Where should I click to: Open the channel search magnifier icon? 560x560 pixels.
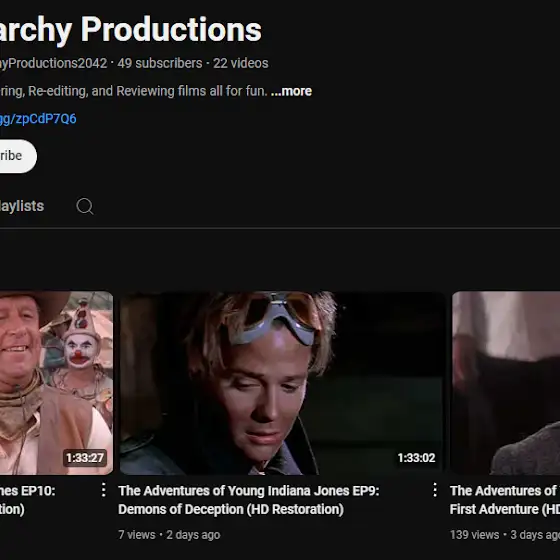(85, 206)
